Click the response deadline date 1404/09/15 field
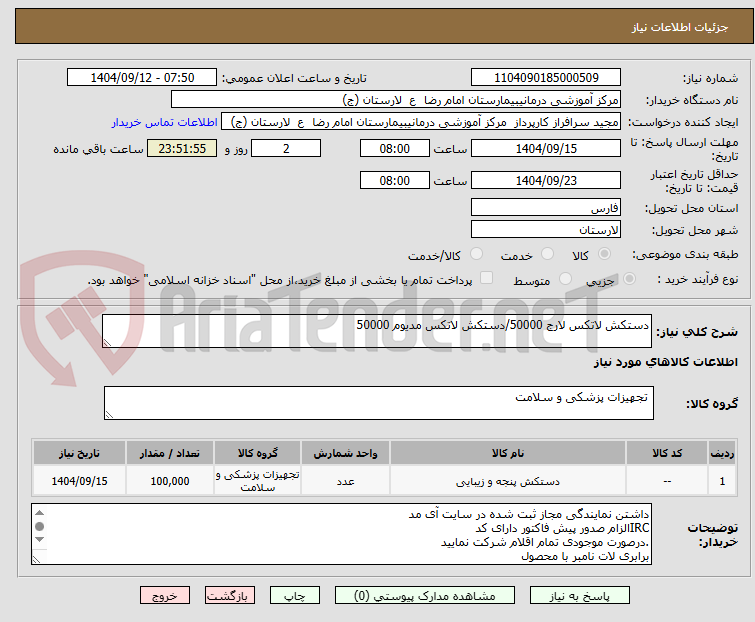 click(546, 148)
